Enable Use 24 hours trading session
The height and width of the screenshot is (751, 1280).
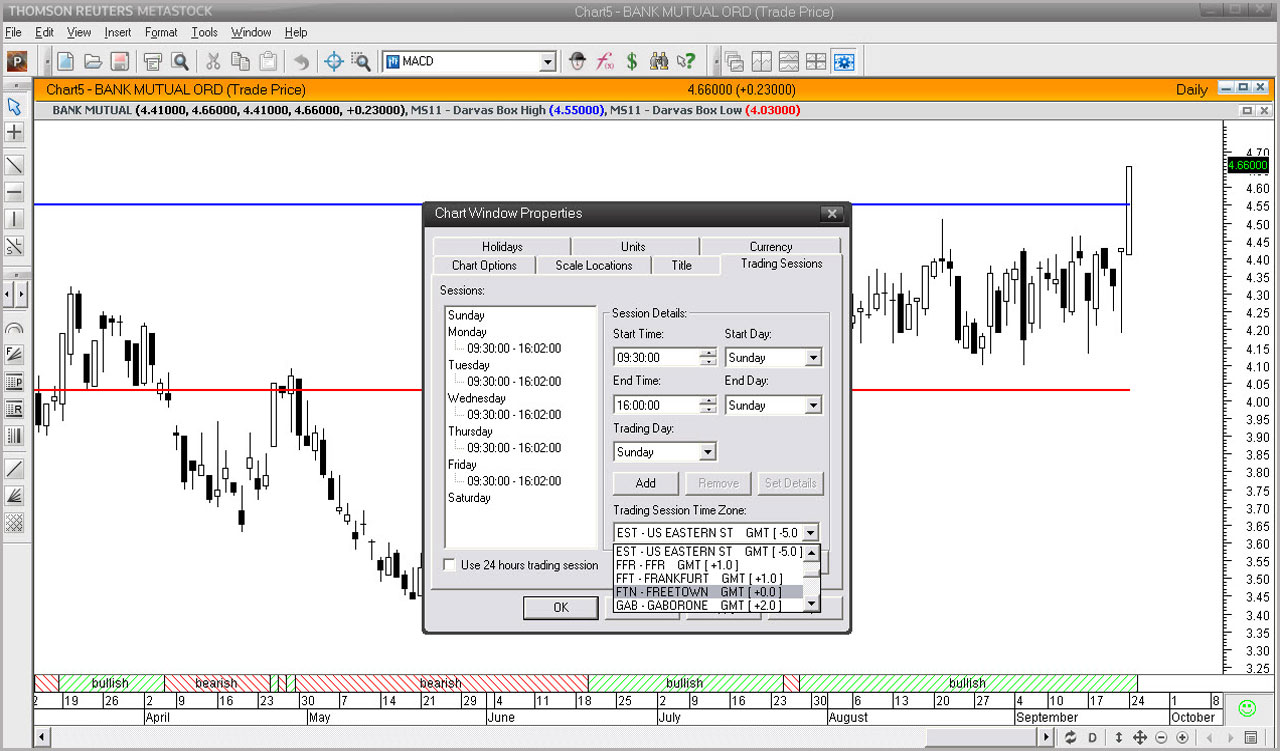click(450, 565)
